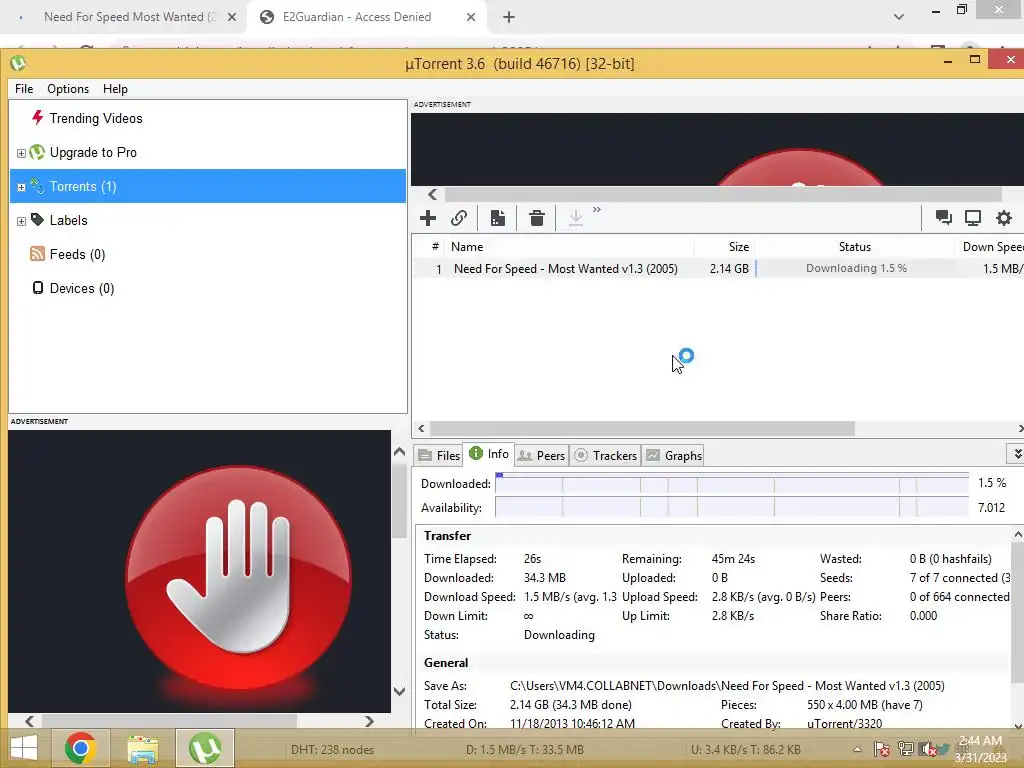Click the ad panel scroll up arrow
The width and height of the screenshot is (1024, 768).
pos(400,452)
